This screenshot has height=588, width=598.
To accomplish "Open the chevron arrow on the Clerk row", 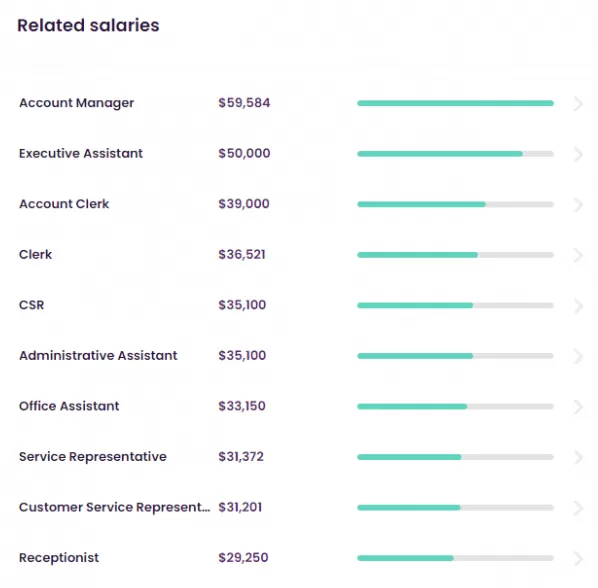I will click(578, 255).
